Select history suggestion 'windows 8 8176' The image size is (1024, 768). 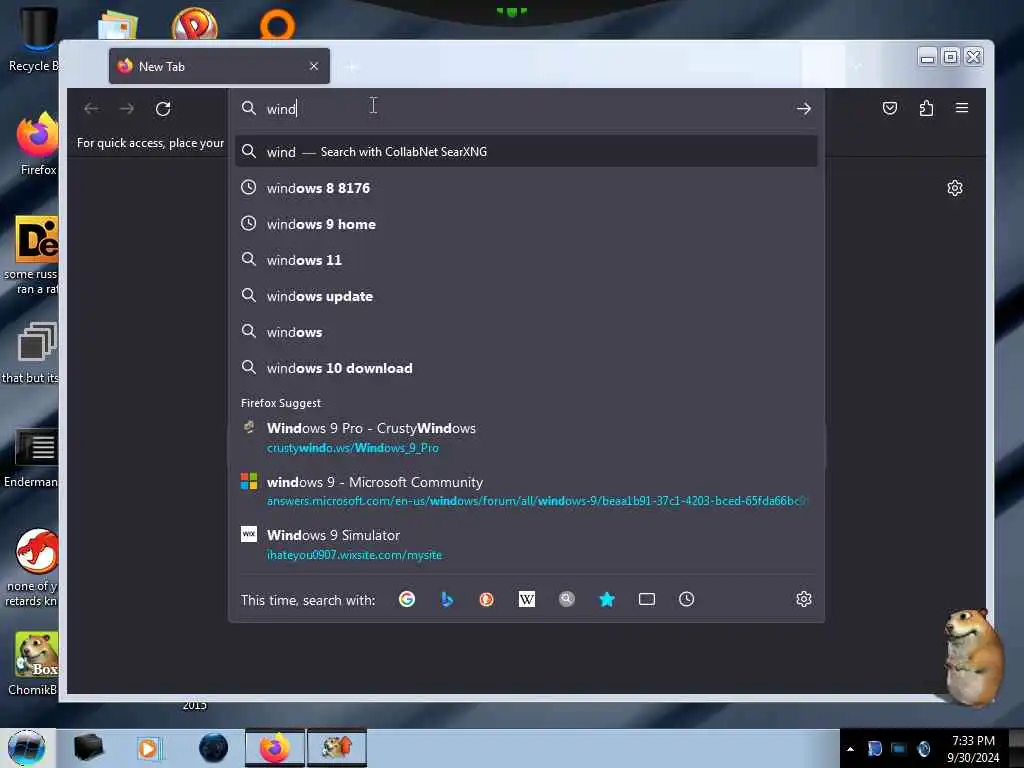click(526, 188)
